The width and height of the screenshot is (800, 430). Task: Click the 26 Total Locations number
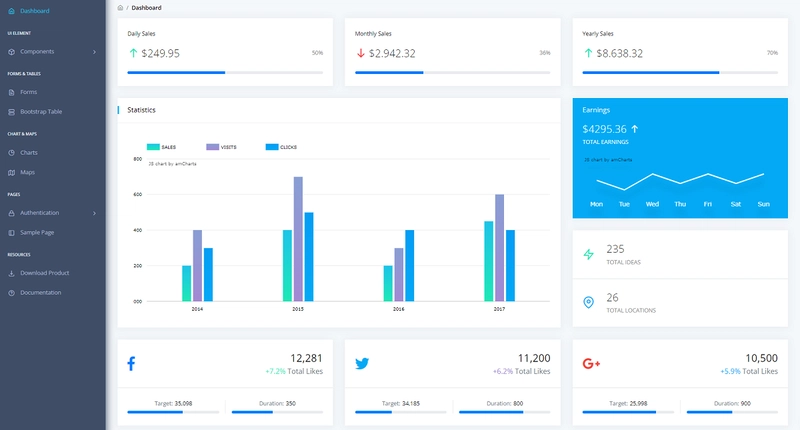click(x=612, y=297)
